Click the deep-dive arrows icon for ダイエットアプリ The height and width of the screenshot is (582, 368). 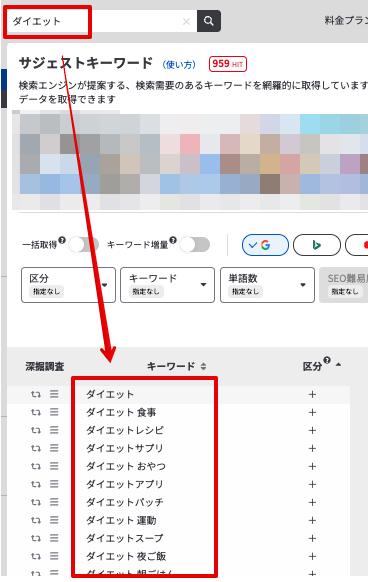coord(36,484)
